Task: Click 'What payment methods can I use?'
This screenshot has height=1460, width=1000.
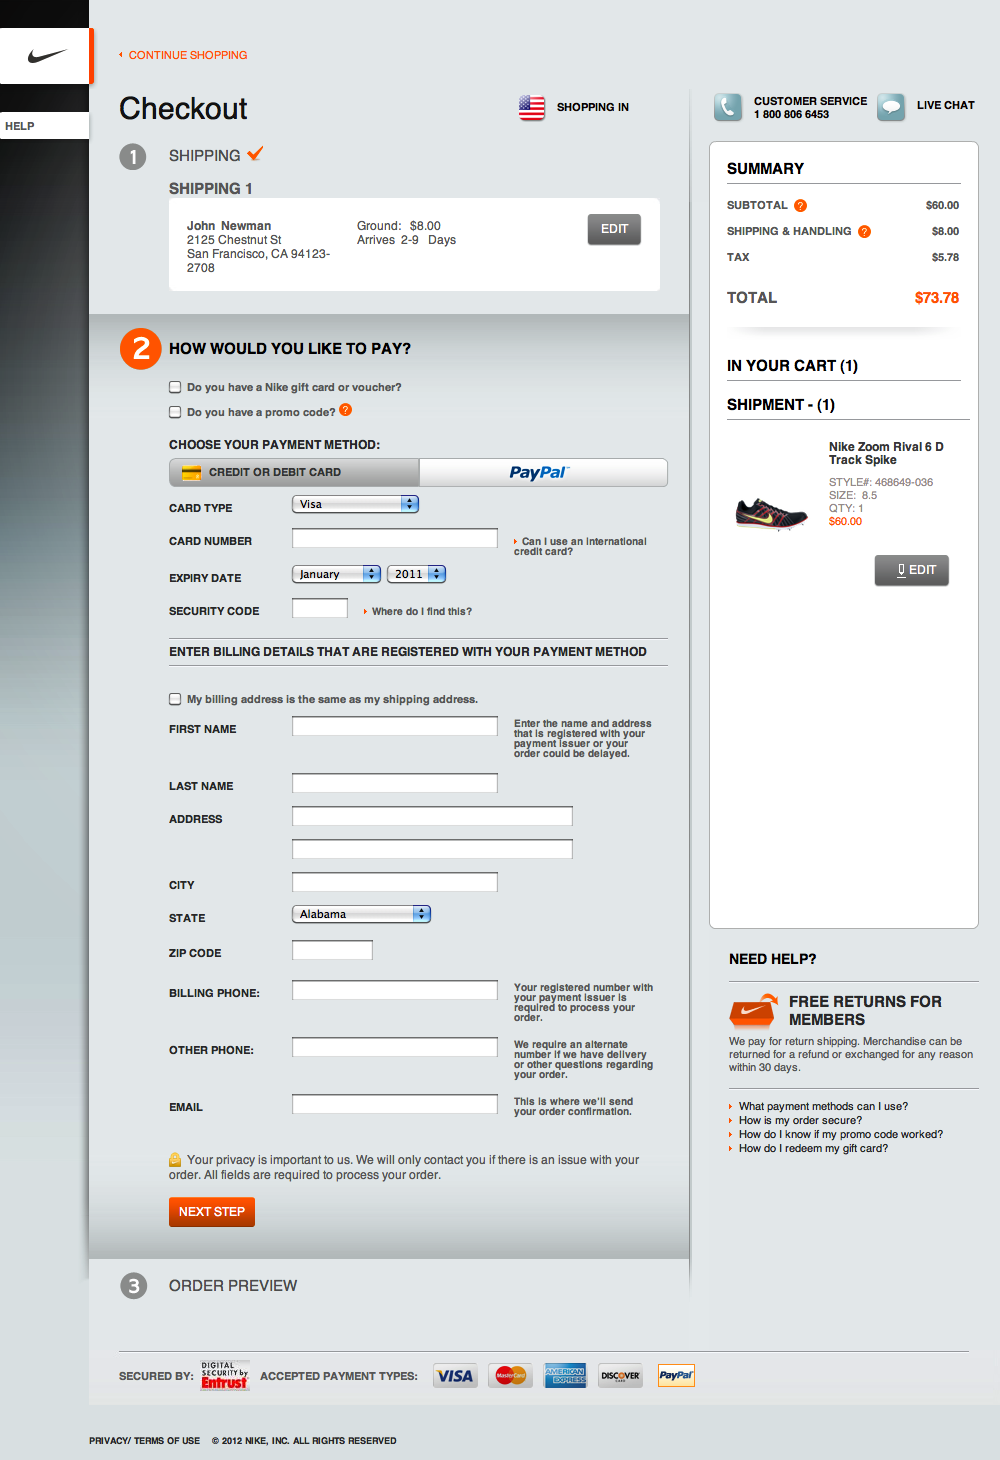Action: coord(823,1106)
